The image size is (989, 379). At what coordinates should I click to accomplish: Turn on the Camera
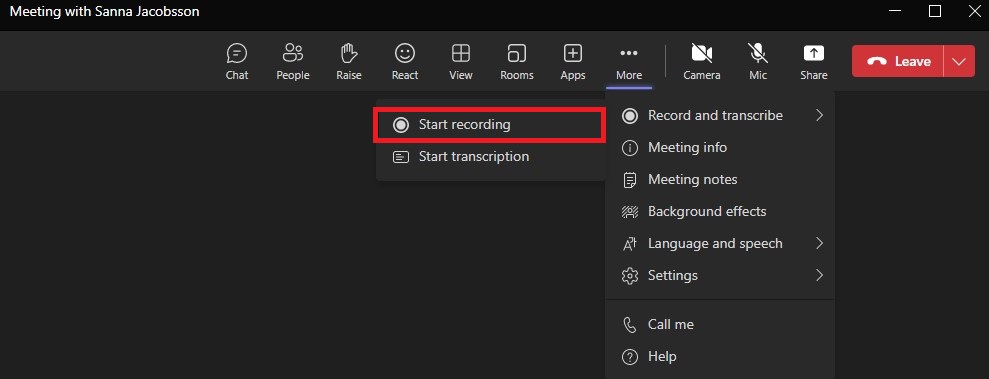coord(701,62)
